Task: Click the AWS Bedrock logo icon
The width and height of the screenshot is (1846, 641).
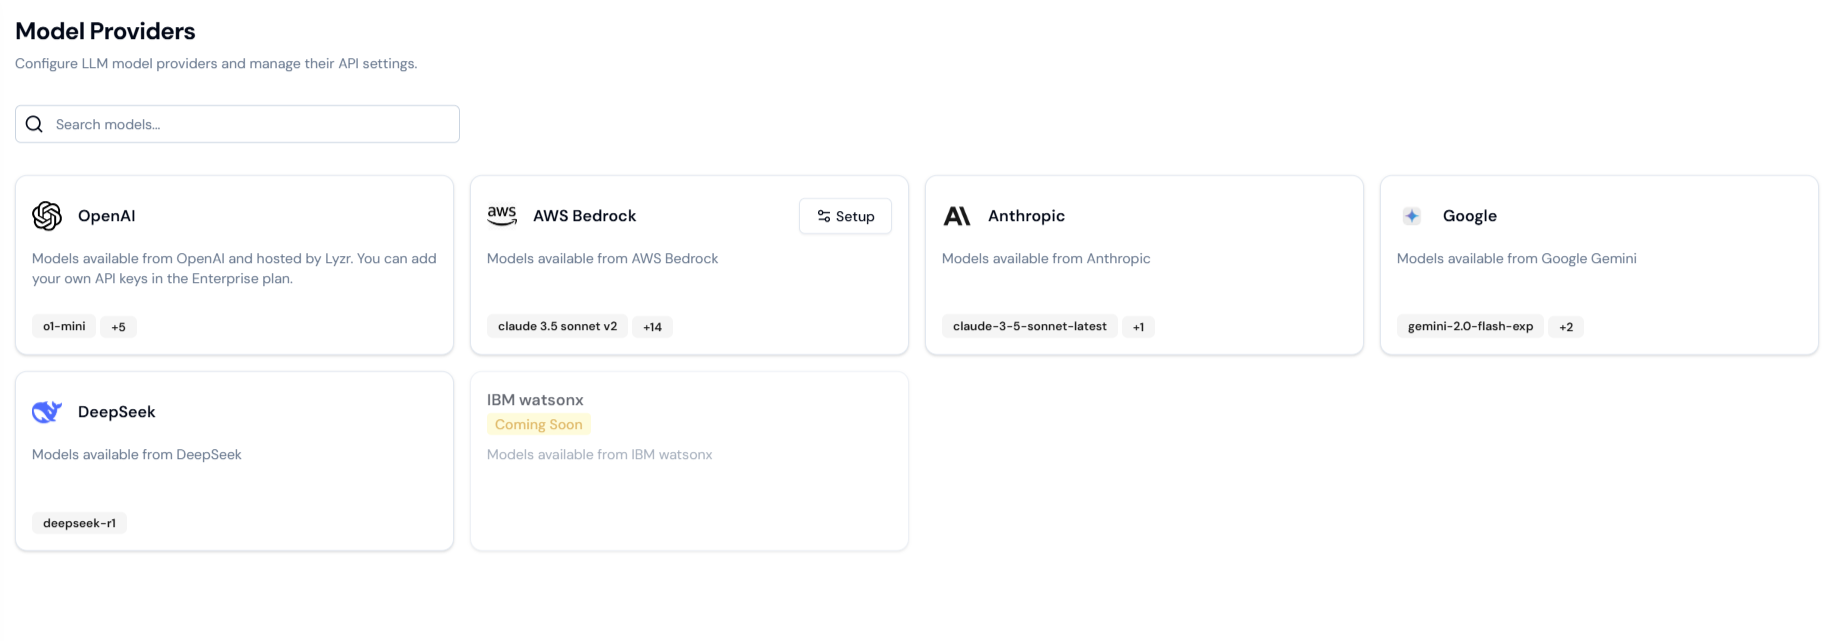Action: pyautogui.click(x=502, y=216)
